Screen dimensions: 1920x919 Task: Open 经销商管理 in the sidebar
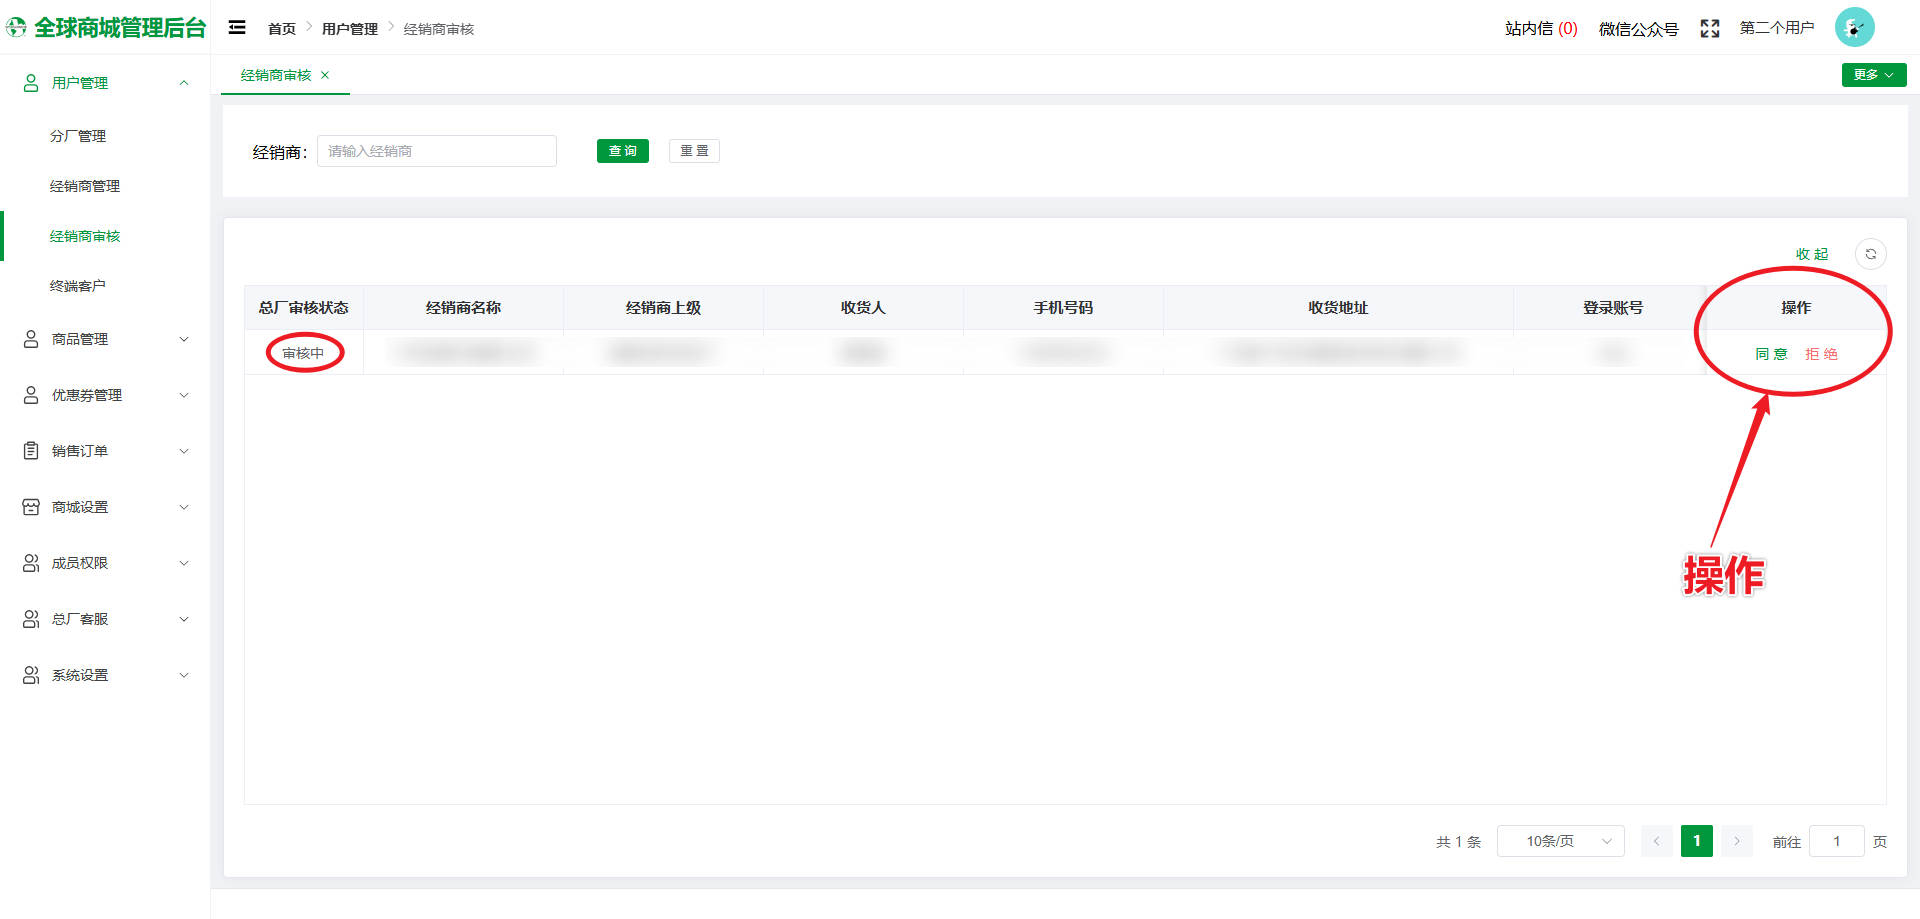(x=85, y=186)
